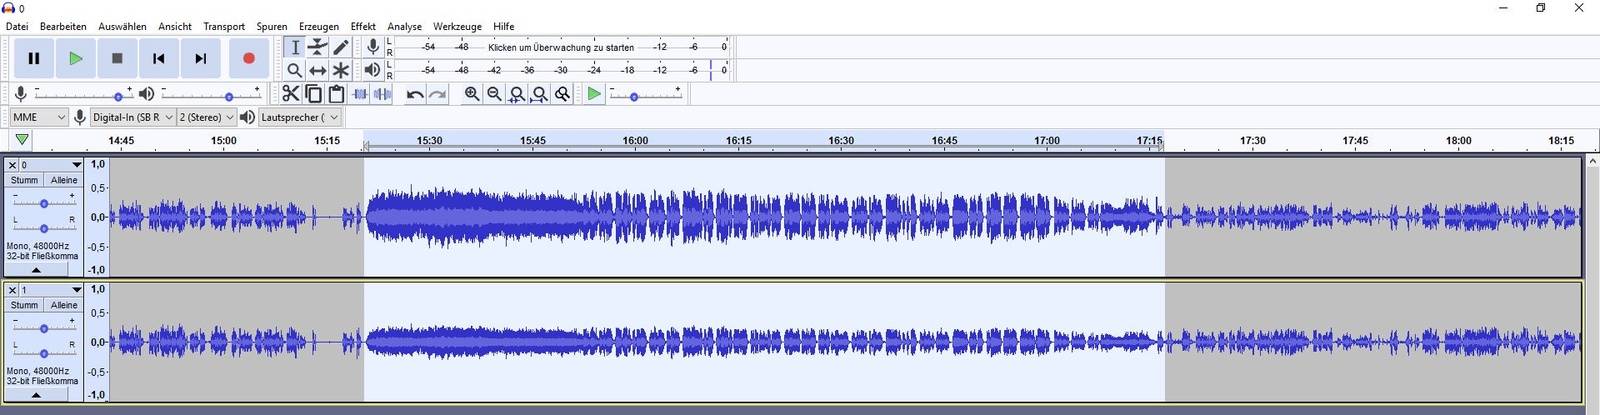Mute track 0 with the Stumm button

[25, 180]
